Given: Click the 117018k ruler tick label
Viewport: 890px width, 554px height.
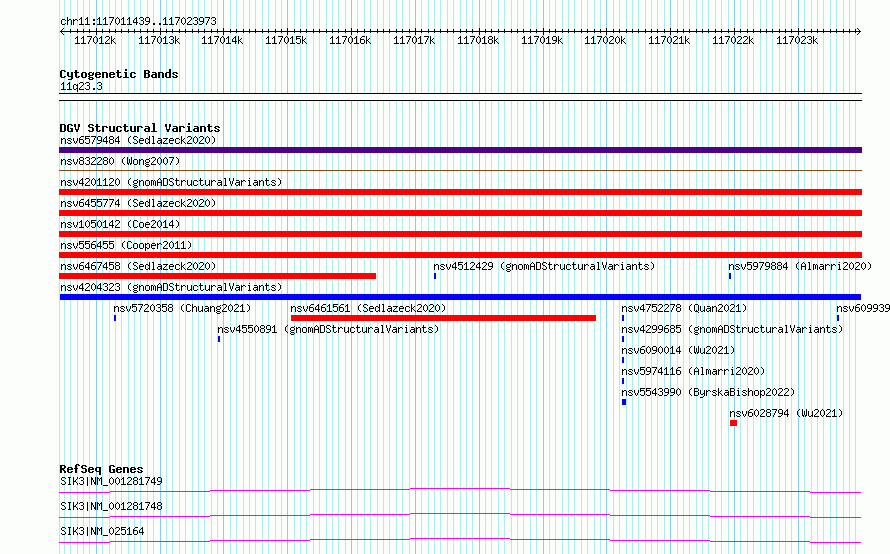Looking at the screenshot, I should click(x=478, y=40).
